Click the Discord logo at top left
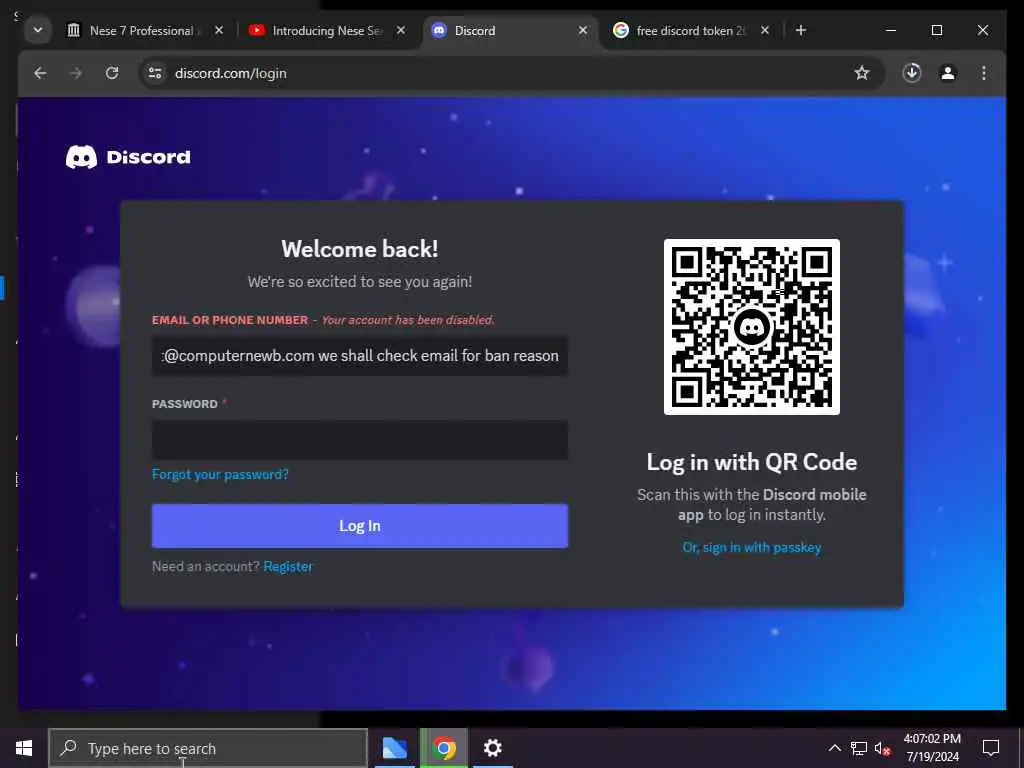 coord(128,157)
